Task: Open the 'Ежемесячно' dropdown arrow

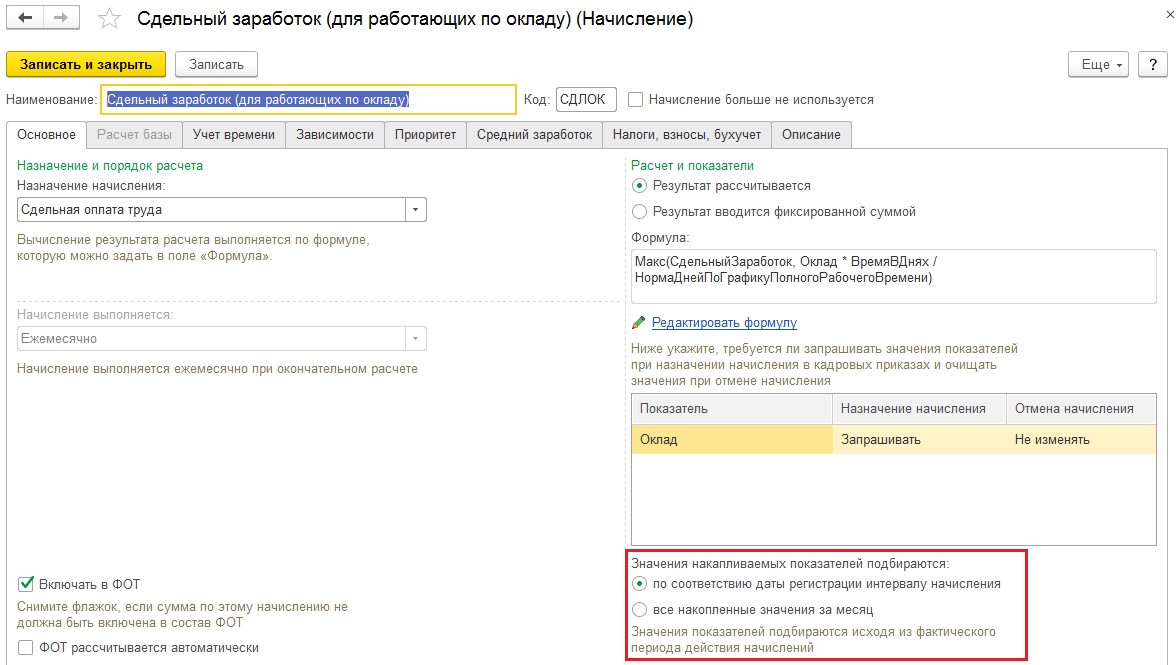Action: click(x=415, y=339)
